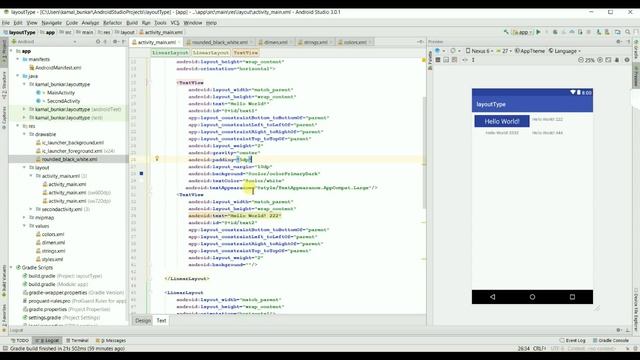Open the Refactor menu
Viewport: 640px width, 360px height.
(112, 23)
